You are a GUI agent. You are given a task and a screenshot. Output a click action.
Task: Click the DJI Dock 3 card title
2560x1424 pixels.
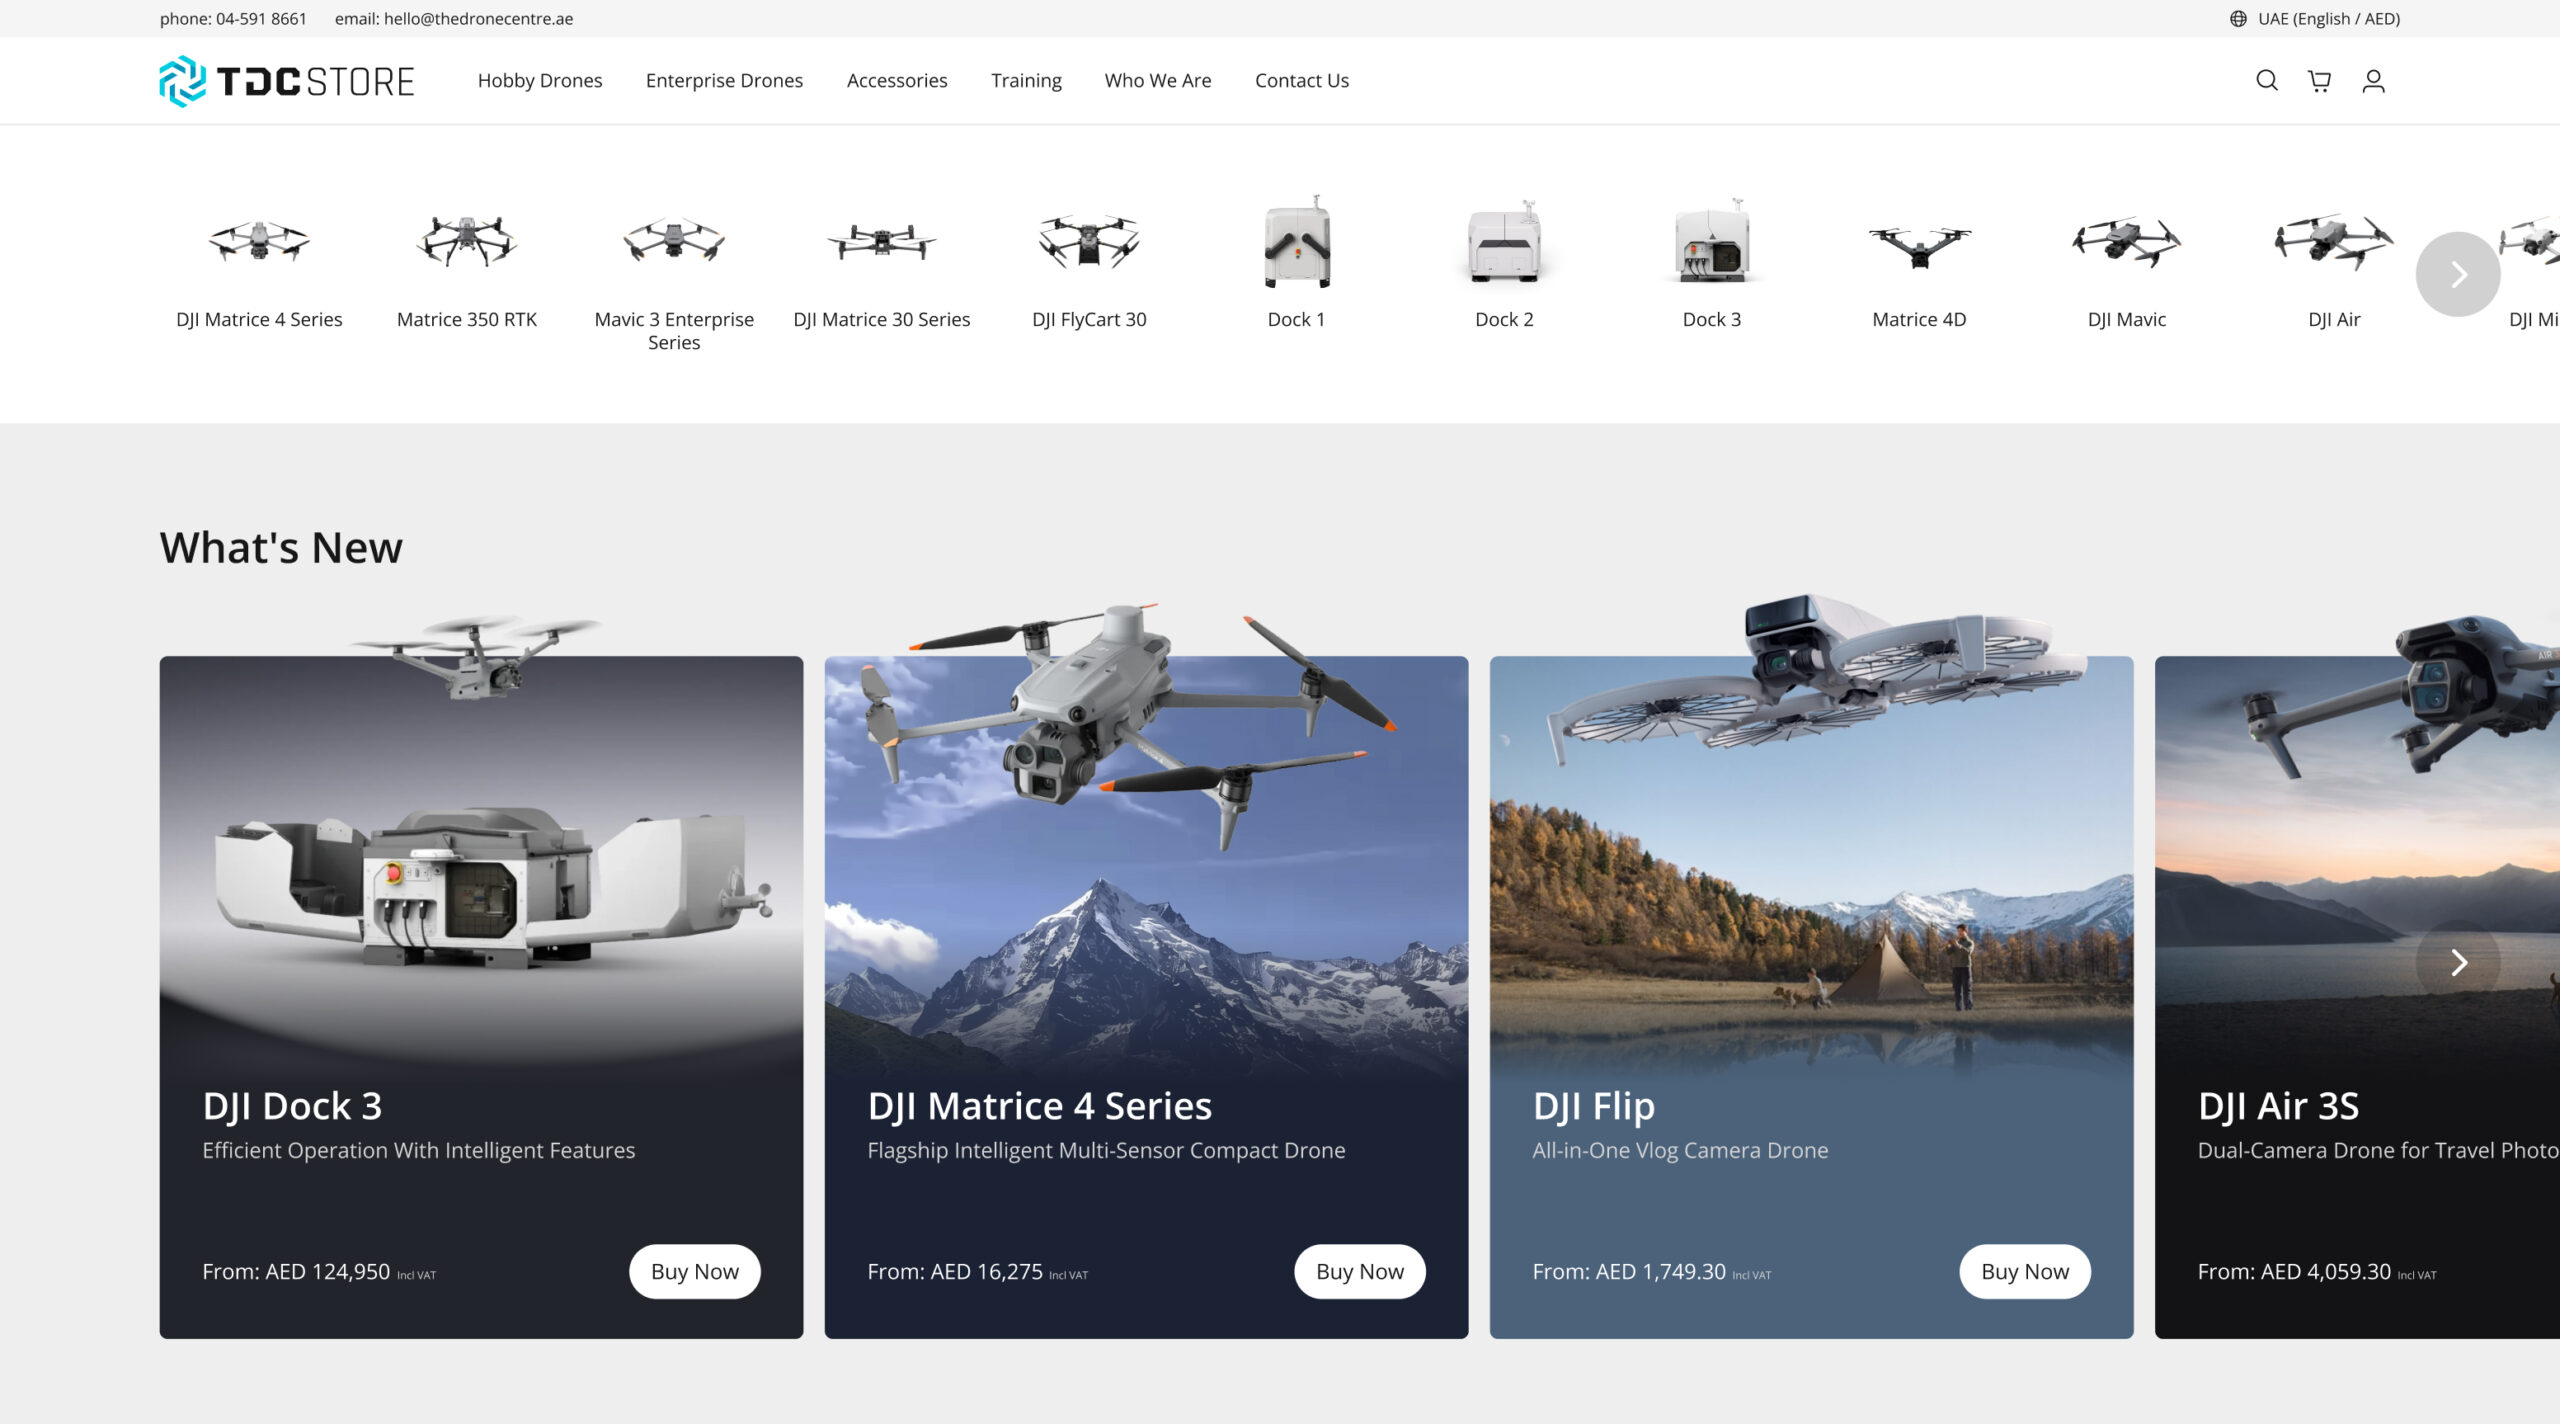(x=292, y=1106)
